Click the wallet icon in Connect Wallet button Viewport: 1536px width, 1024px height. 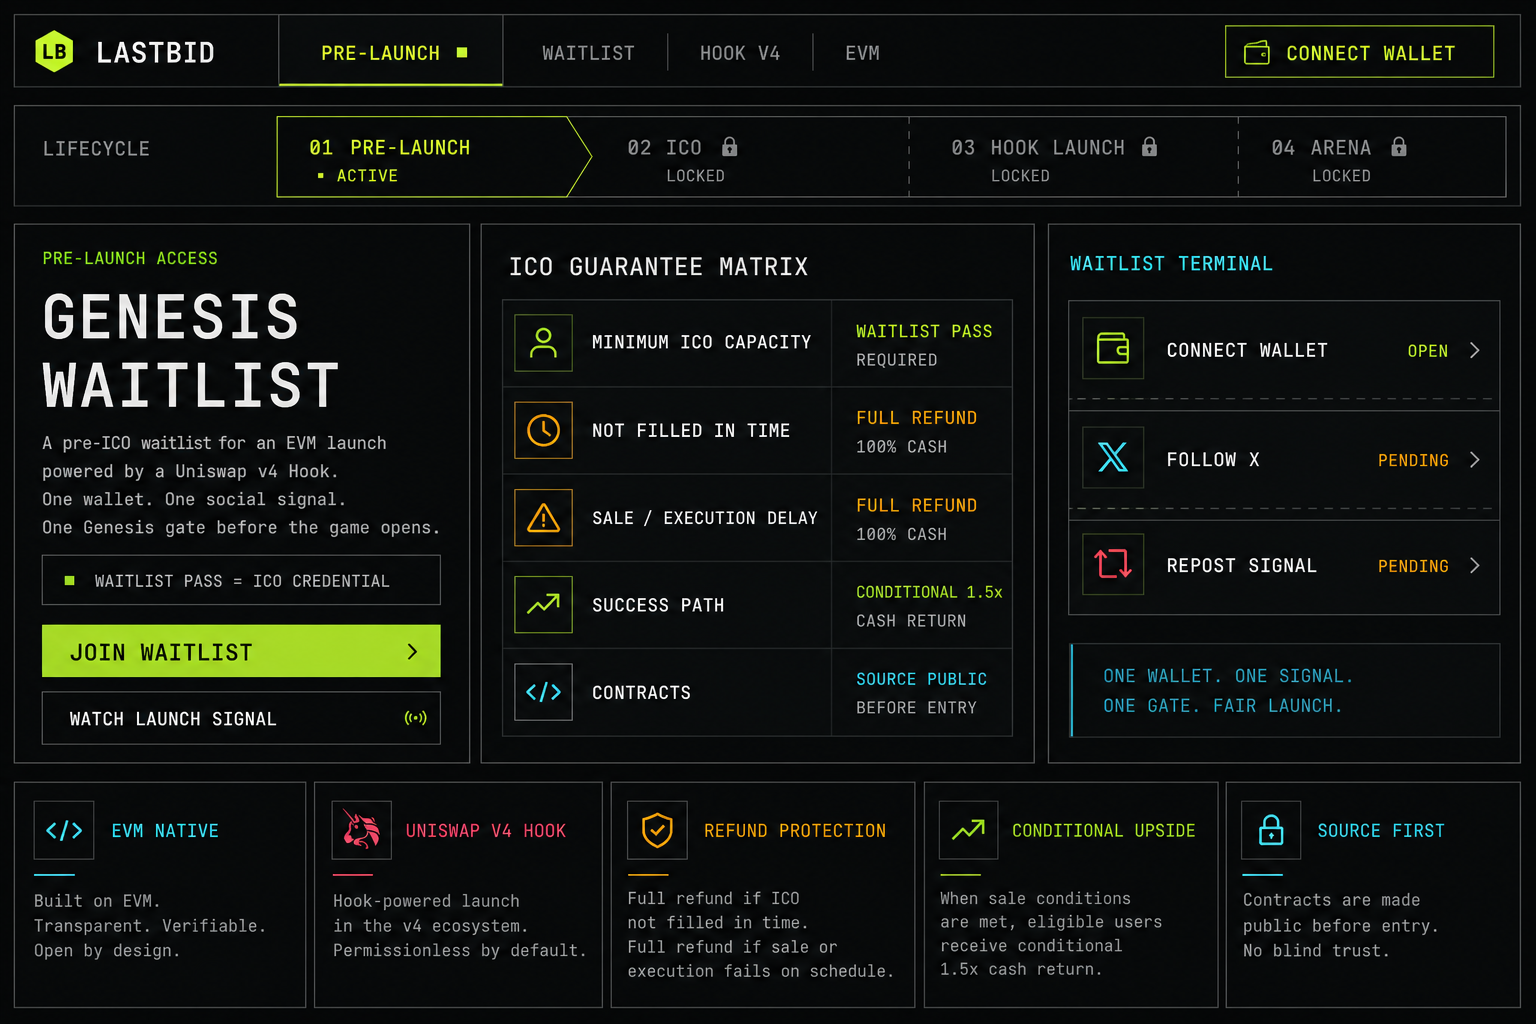coord(1257,52)
